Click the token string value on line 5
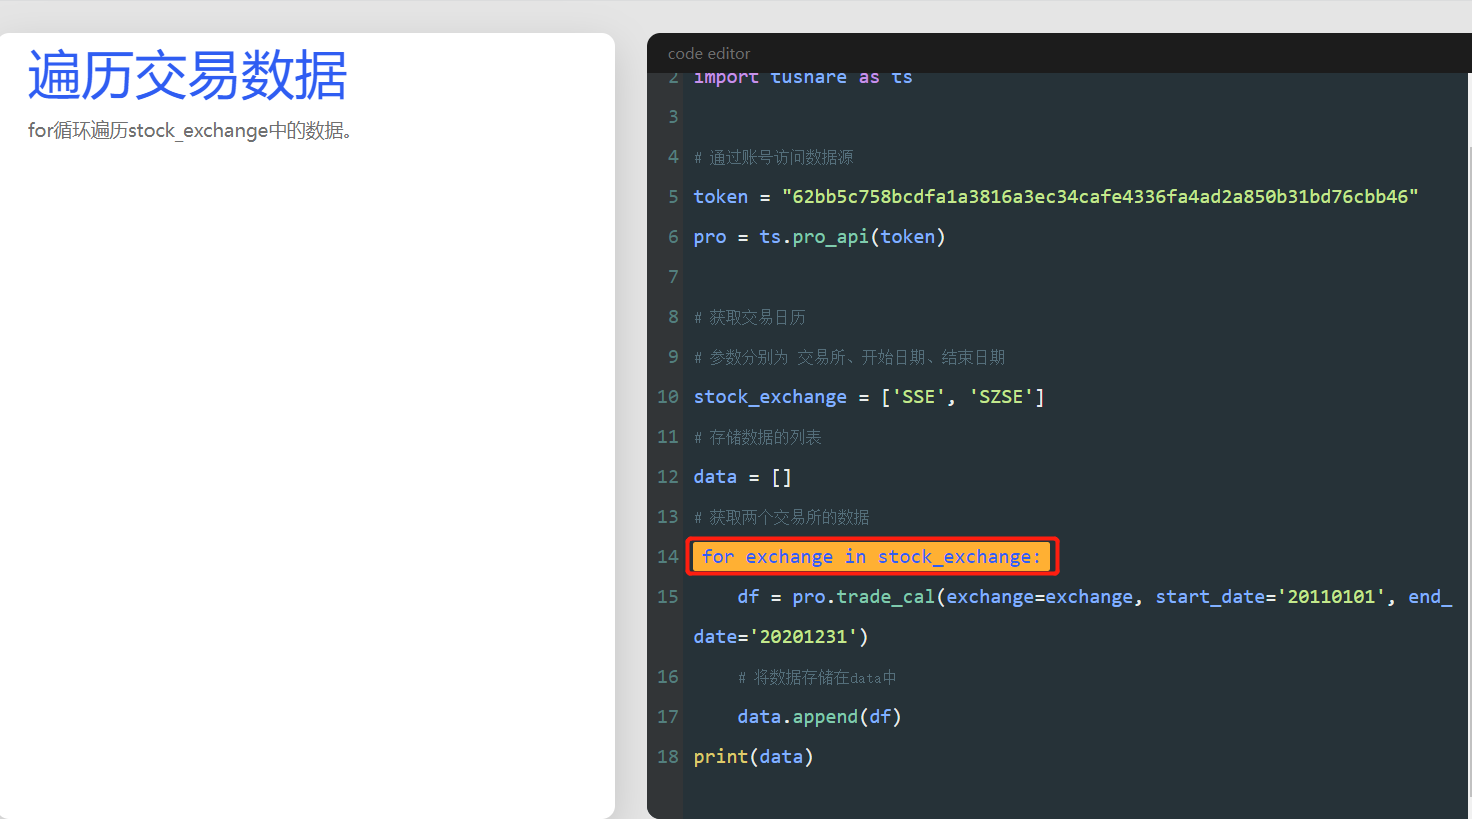1472x819 pixels. tap(1100, 197)
